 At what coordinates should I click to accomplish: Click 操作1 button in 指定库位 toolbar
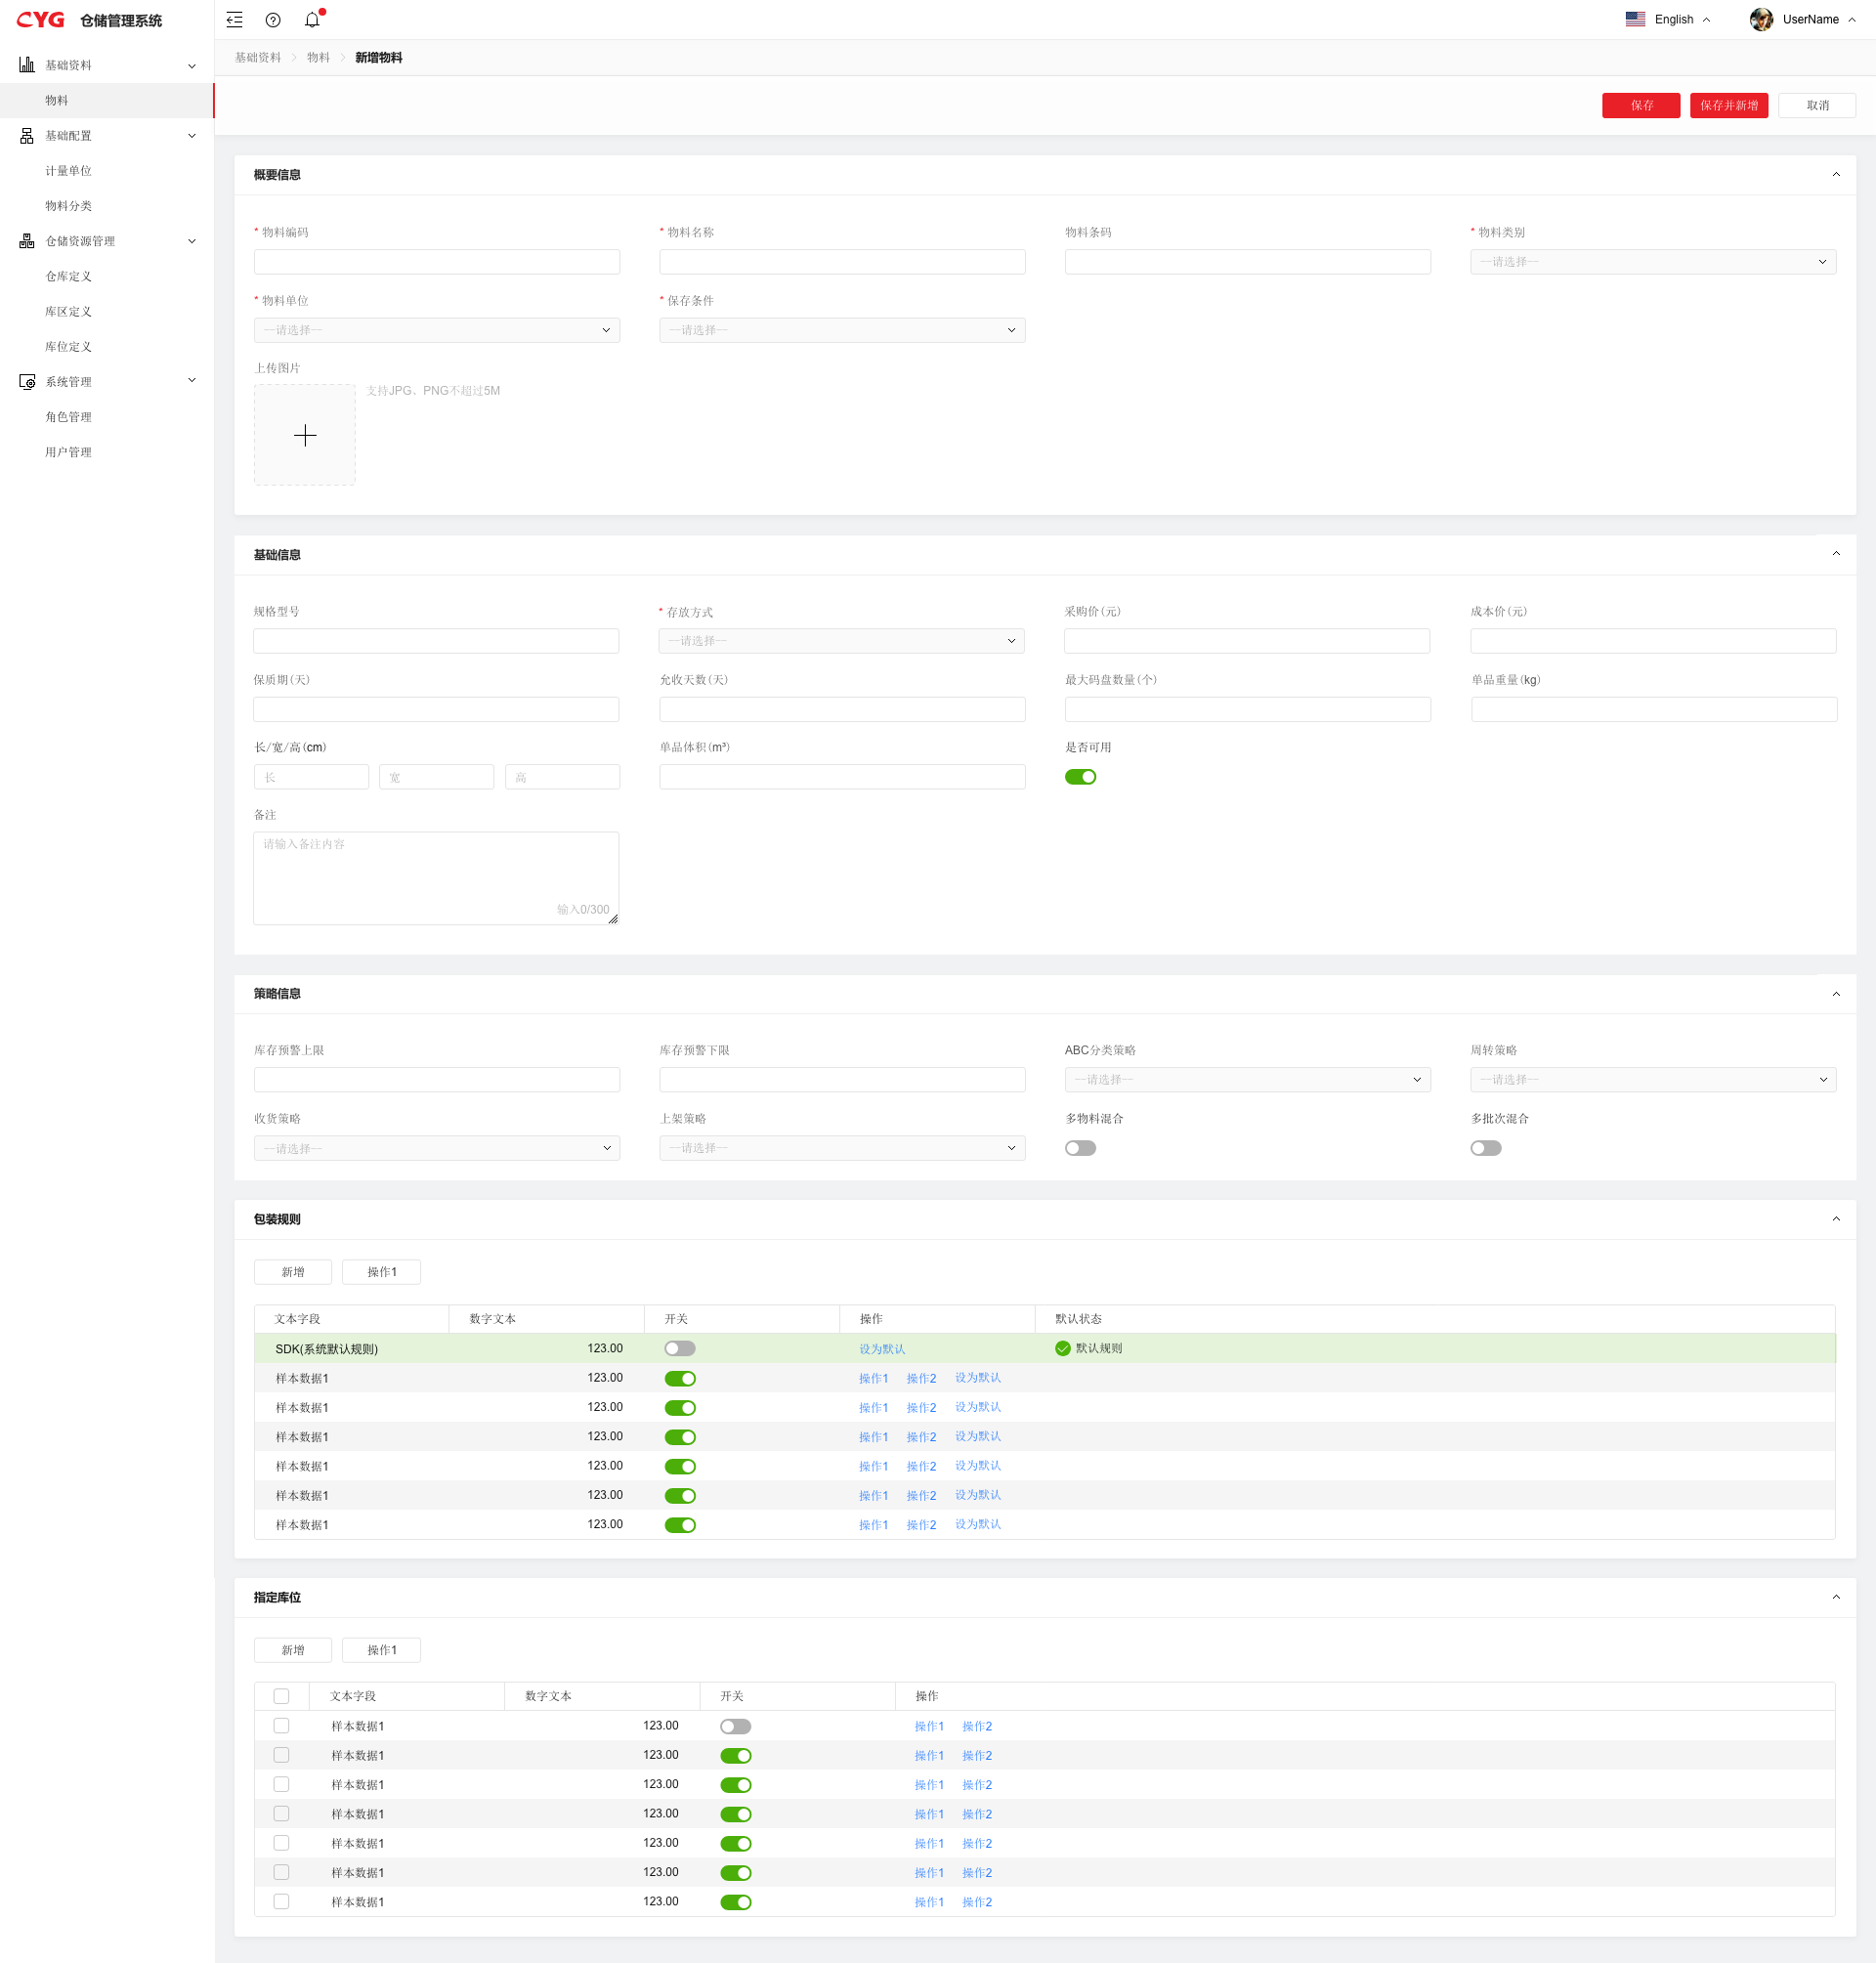coord(381,1650)
